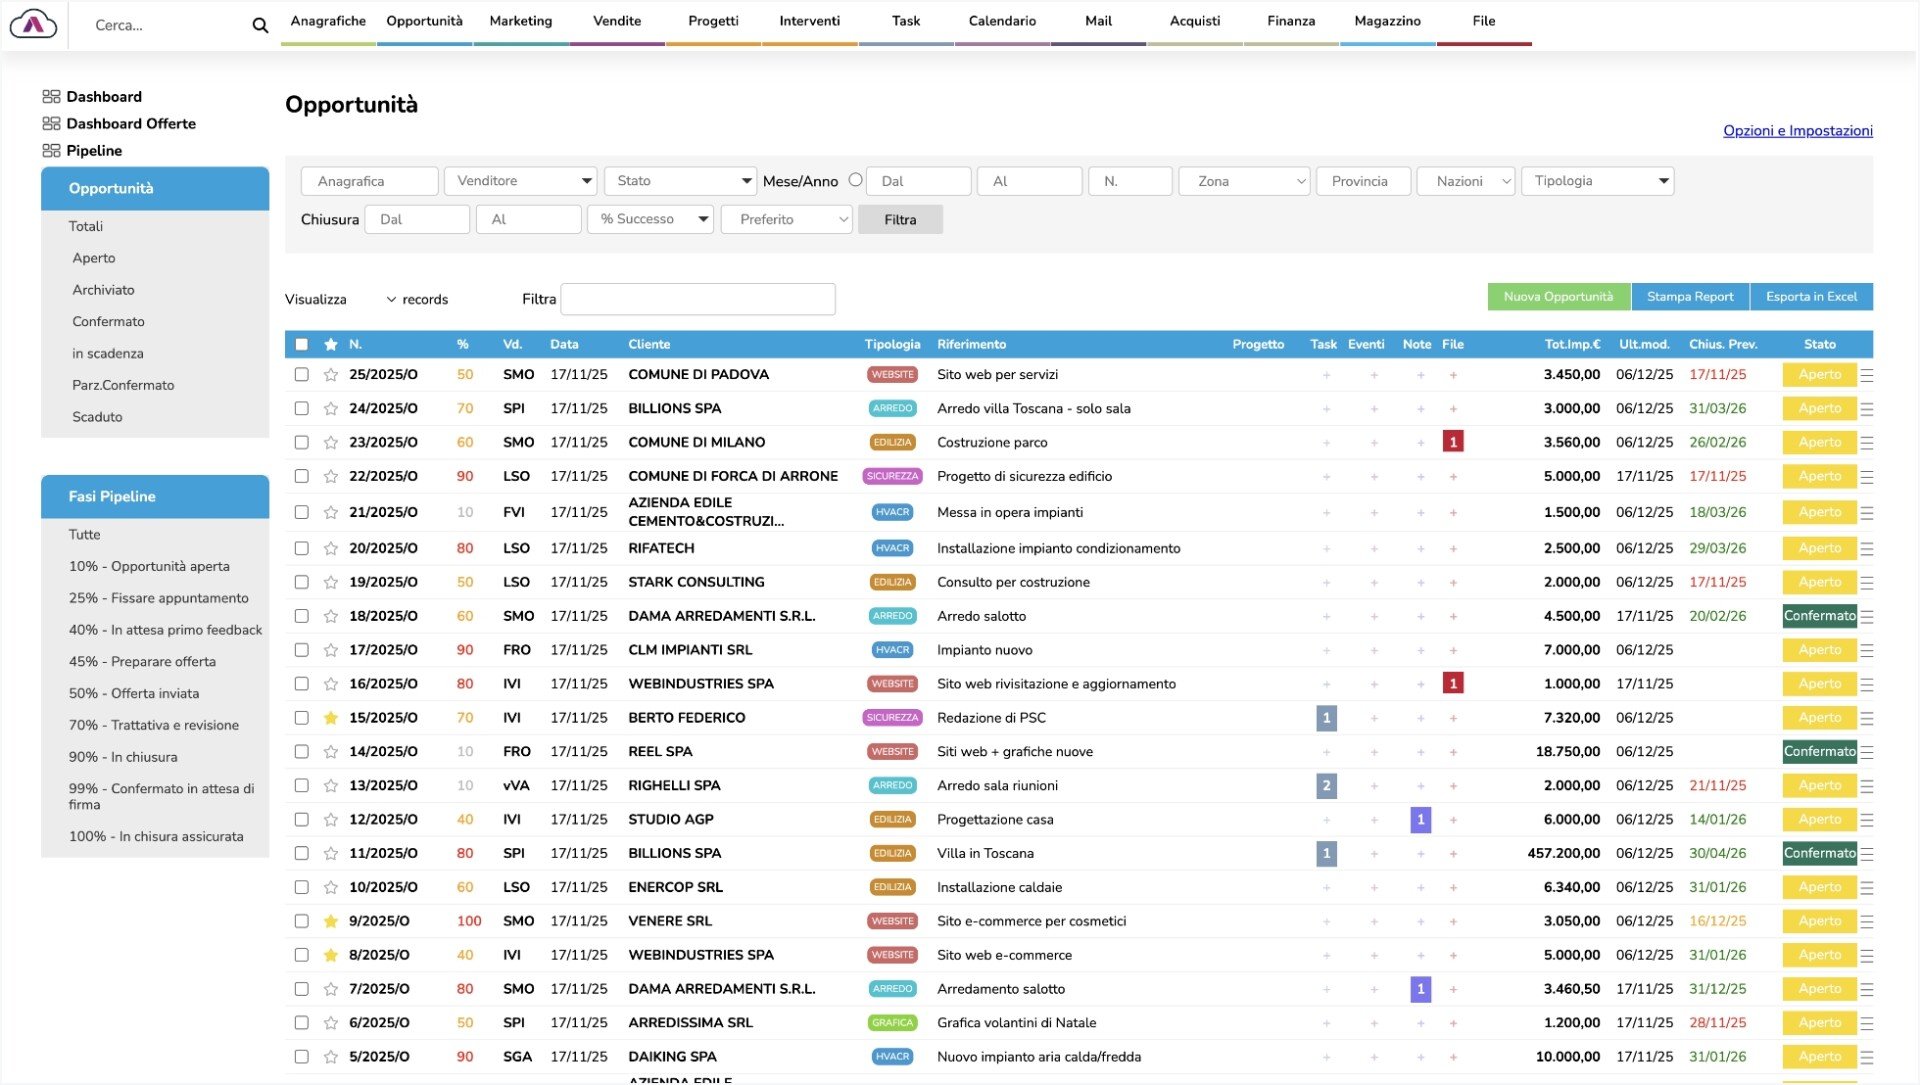The image size is (1920, 1085).
Task: Switch to the Magazzino menu tab
Action: [1387, 21]
